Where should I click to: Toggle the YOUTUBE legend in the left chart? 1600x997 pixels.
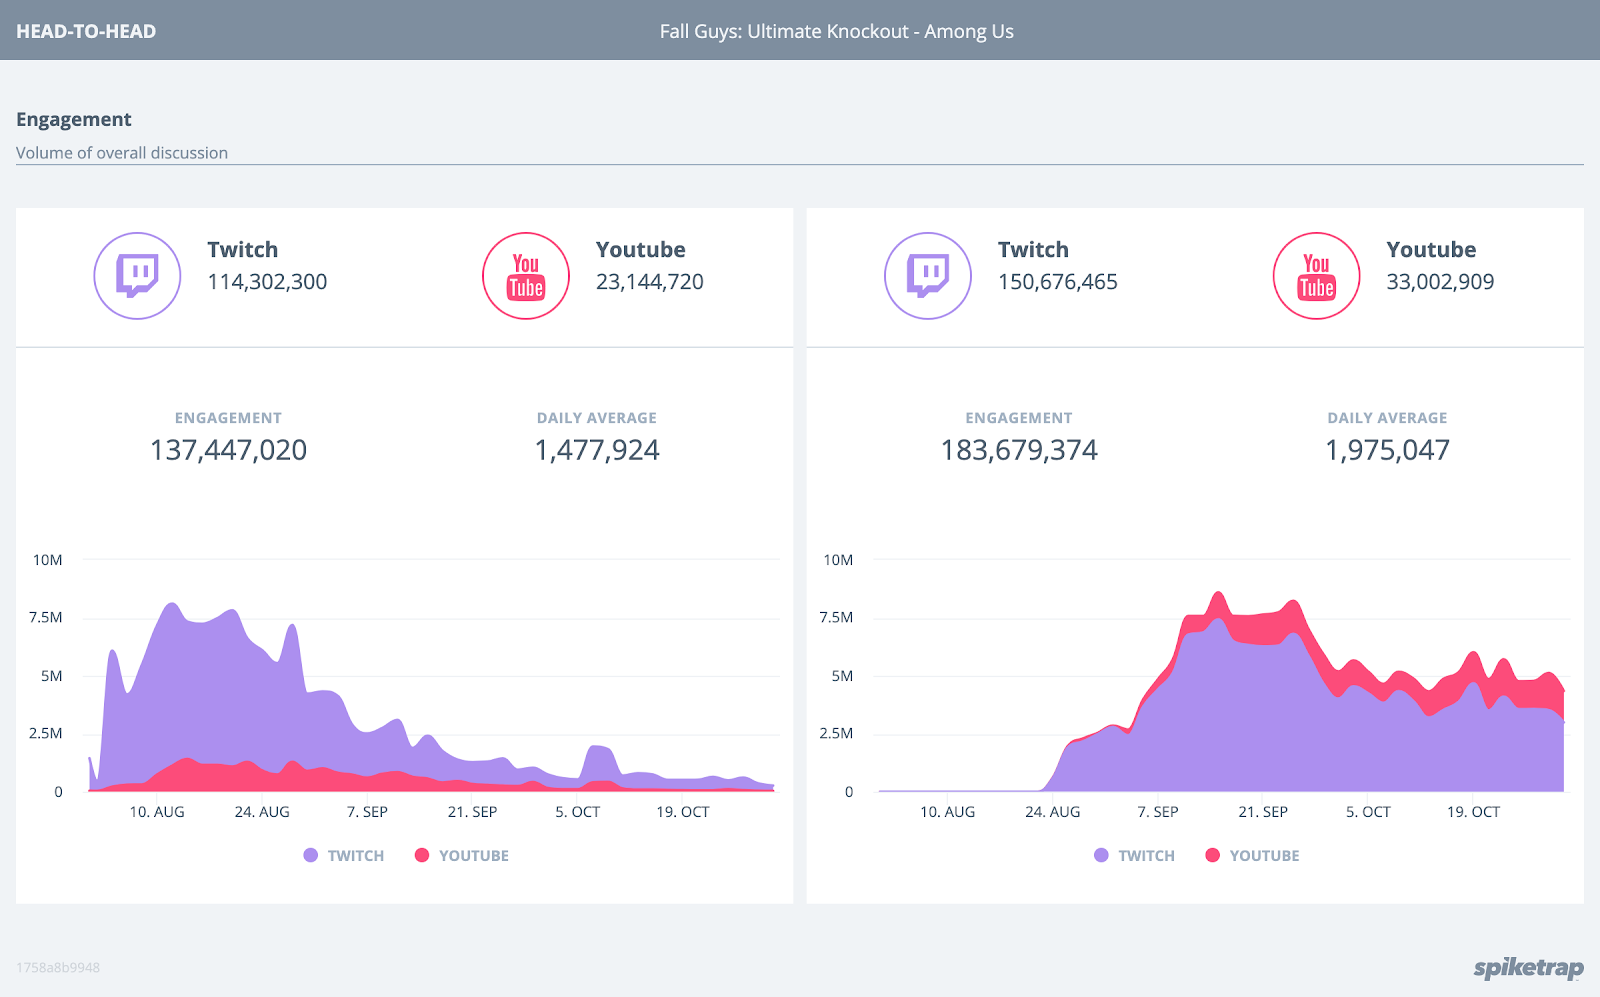coord(462,855)
